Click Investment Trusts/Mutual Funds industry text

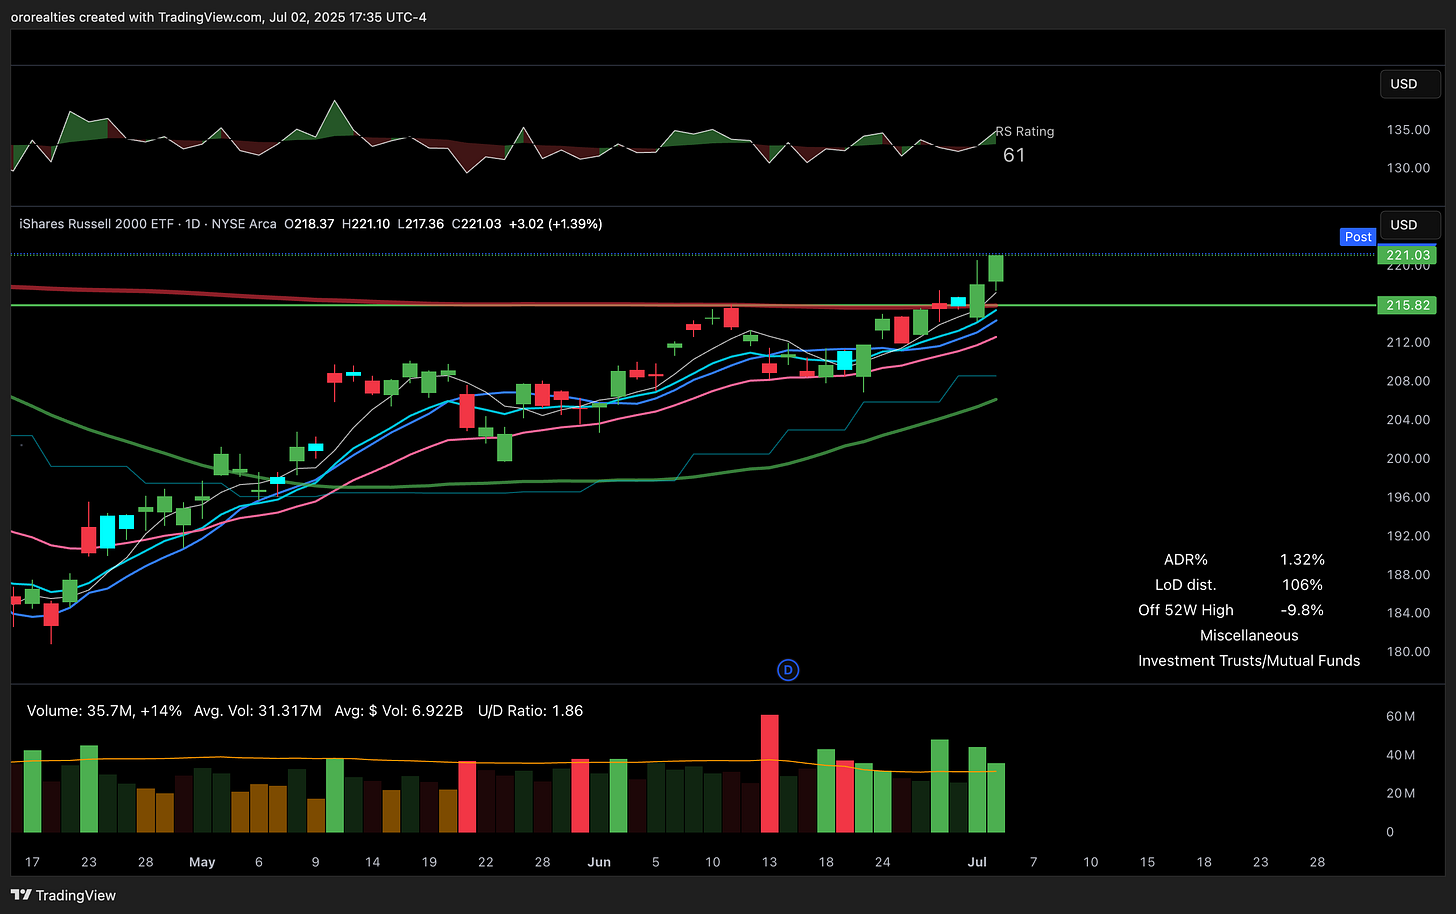point(1249,661)
